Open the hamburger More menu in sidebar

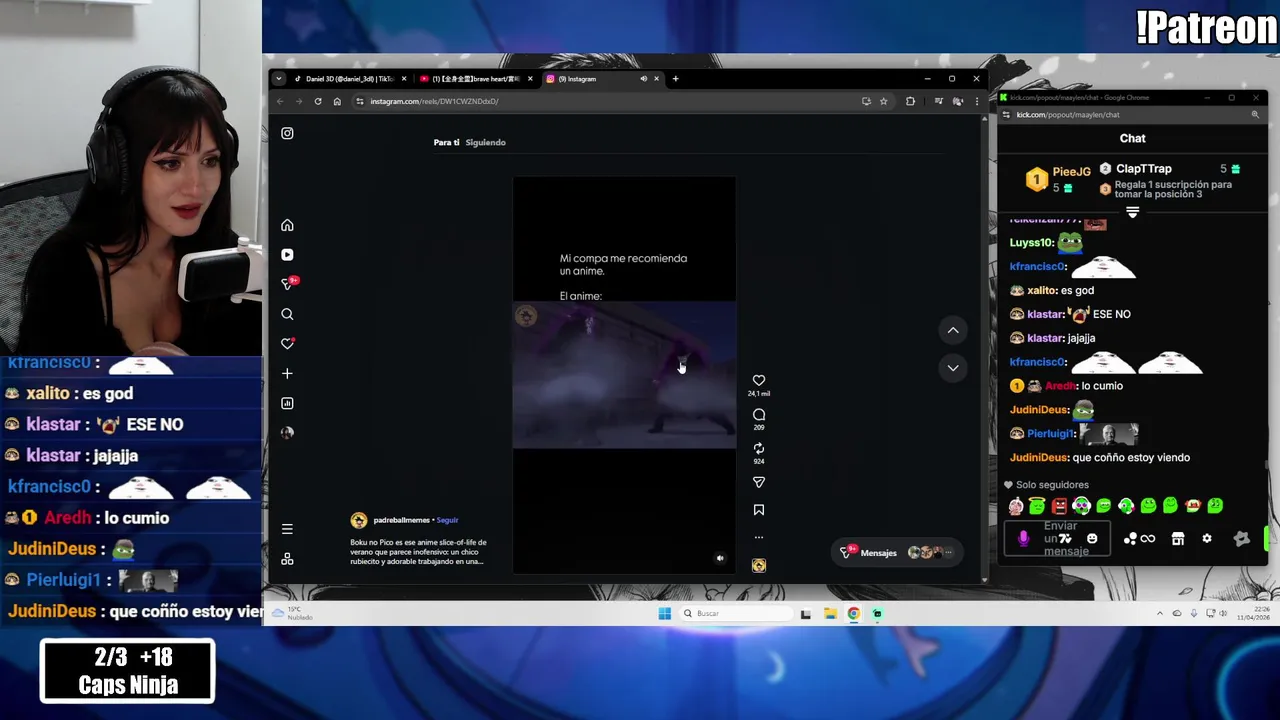click(287, 529)
